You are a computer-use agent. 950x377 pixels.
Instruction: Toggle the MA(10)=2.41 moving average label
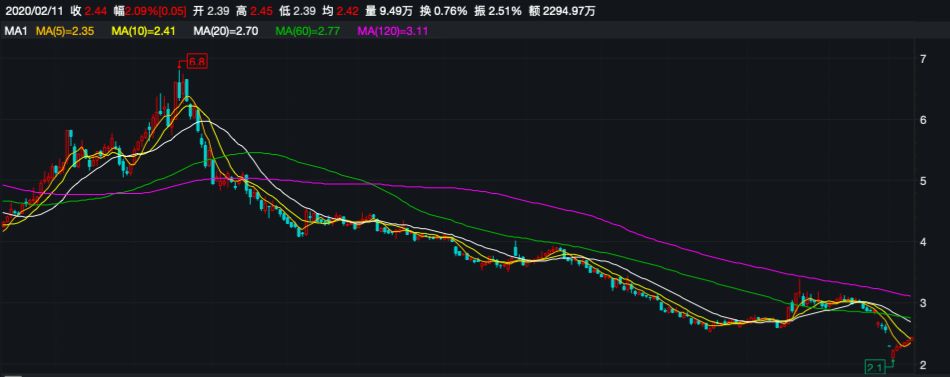[144, 31]
